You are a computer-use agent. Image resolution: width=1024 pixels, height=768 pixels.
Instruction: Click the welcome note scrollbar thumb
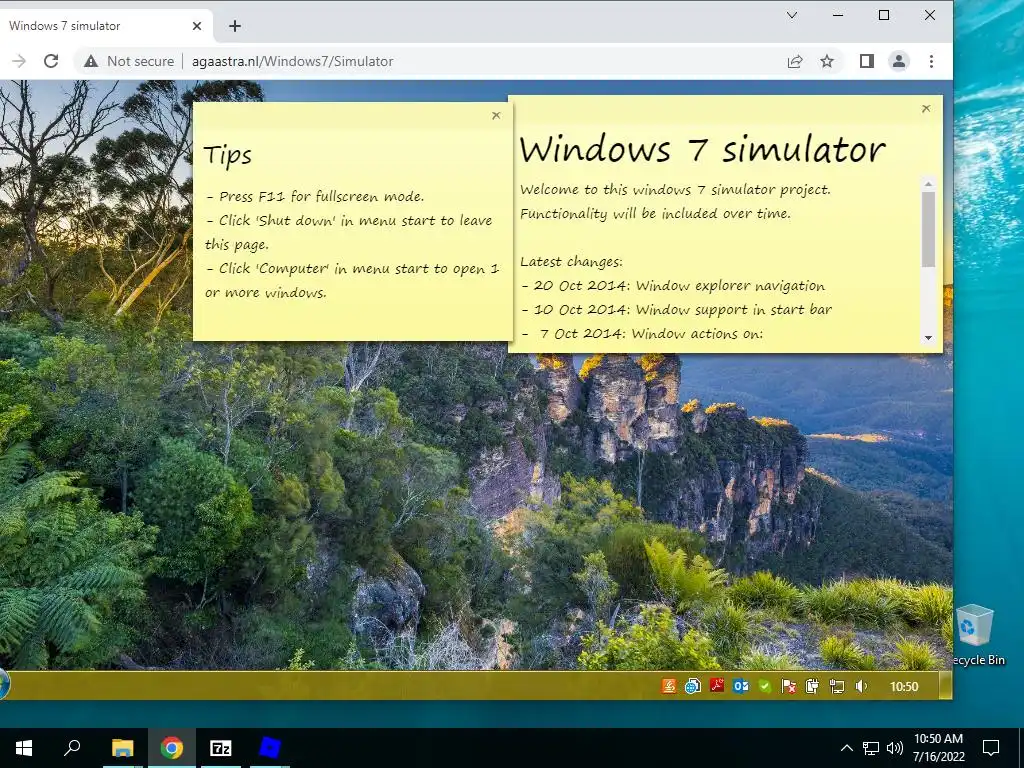coord(928,229)
